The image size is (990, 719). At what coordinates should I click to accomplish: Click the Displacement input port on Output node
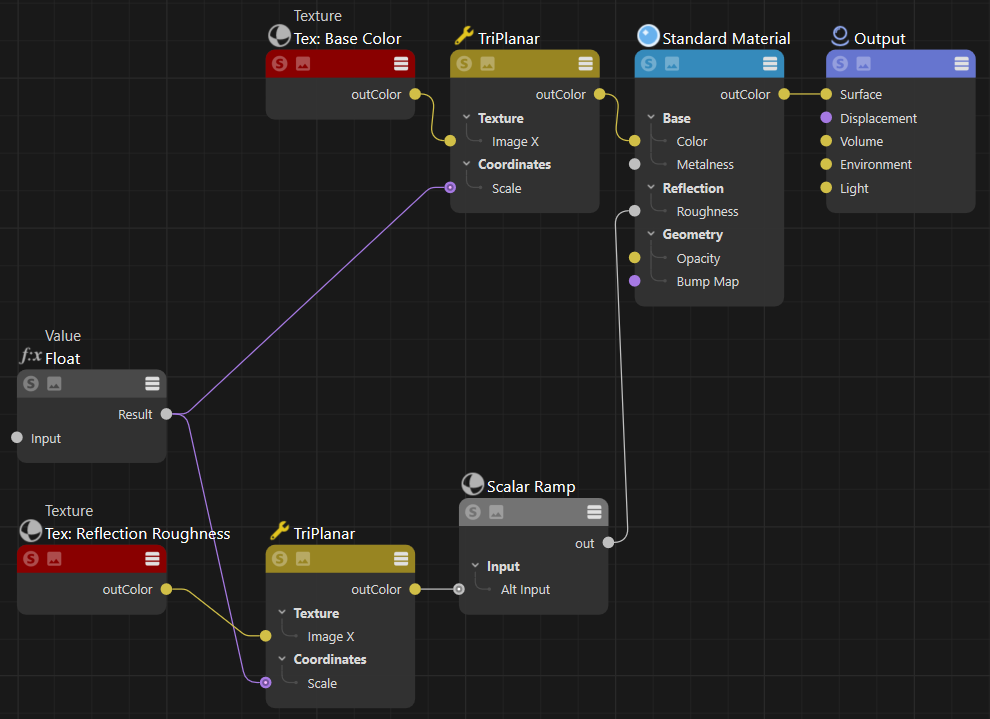(826, 118)
